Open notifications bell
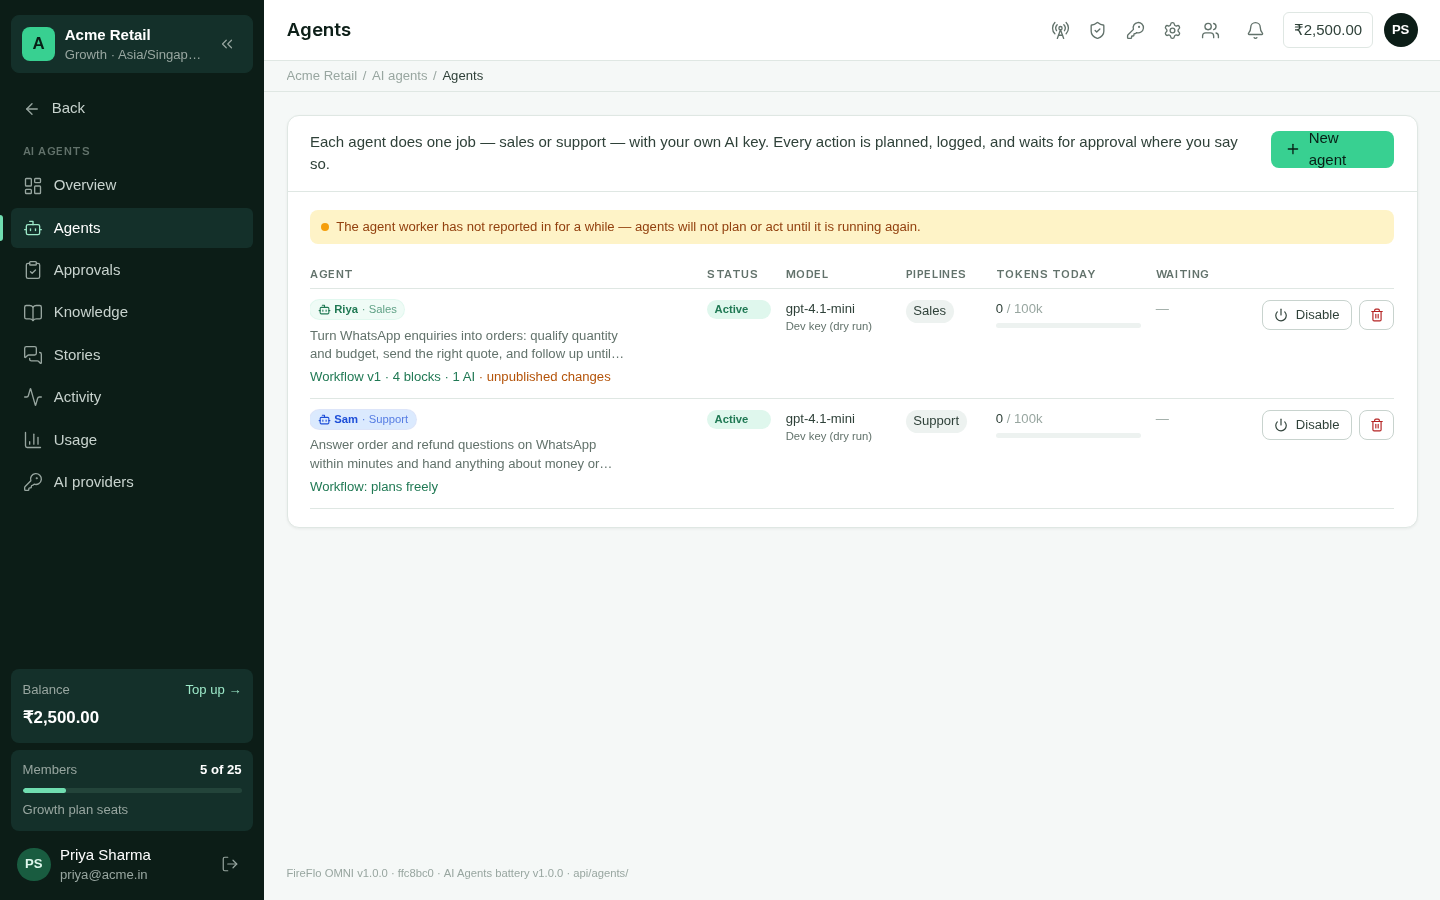Viewport: 1440px width, 900px height. coord(1255,30)
